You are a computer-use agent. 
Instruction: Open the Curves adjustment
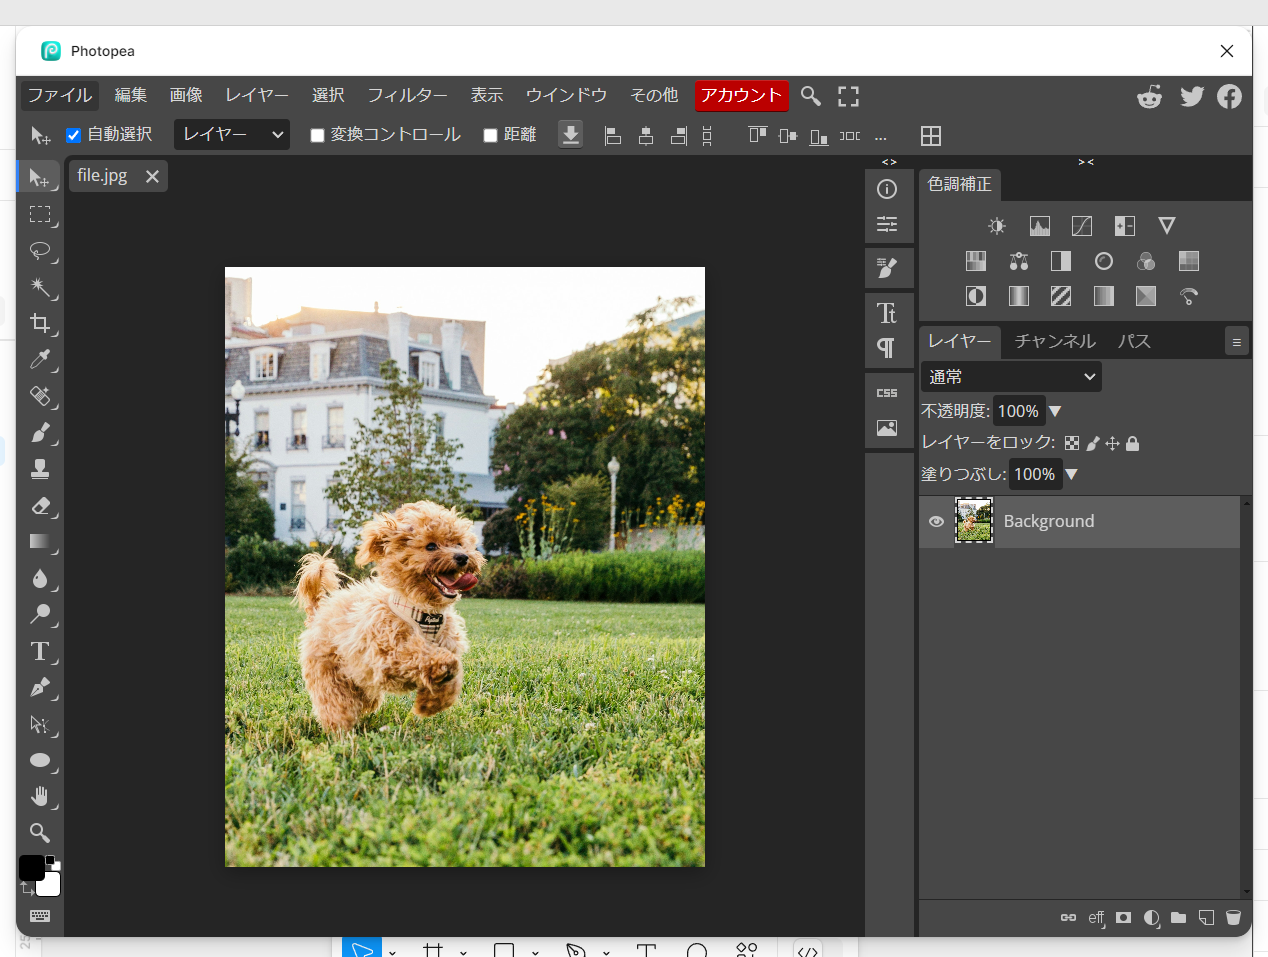(1081, 226)
